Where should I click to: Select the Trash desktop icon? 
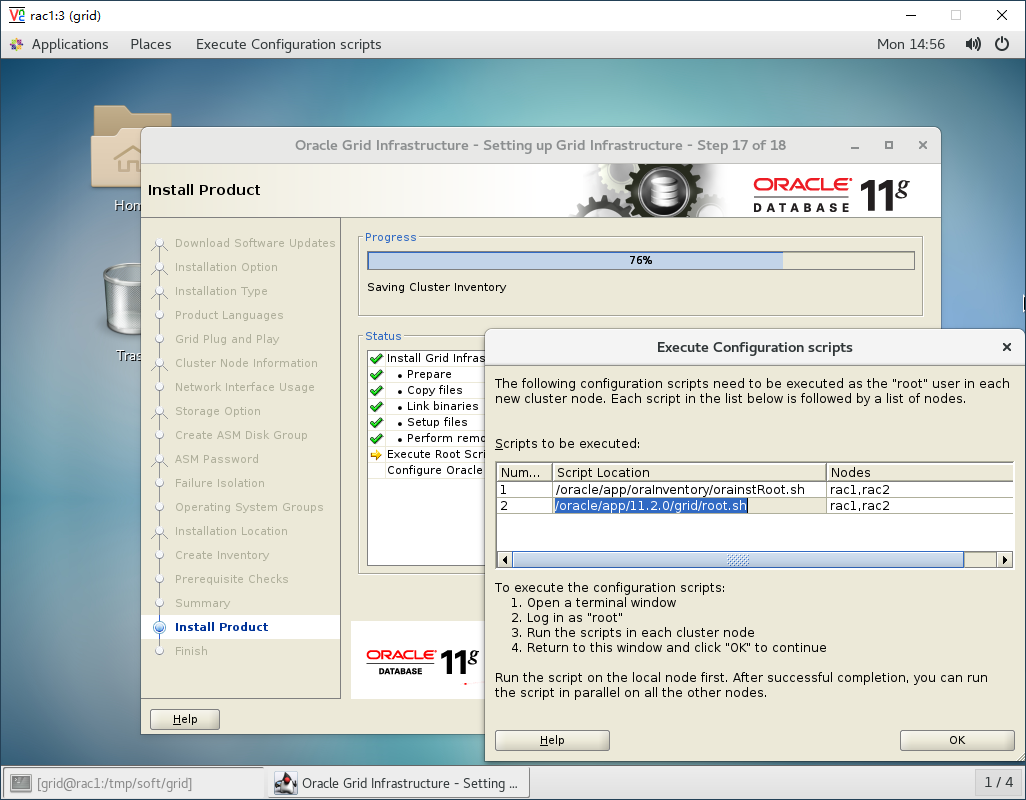122,313
